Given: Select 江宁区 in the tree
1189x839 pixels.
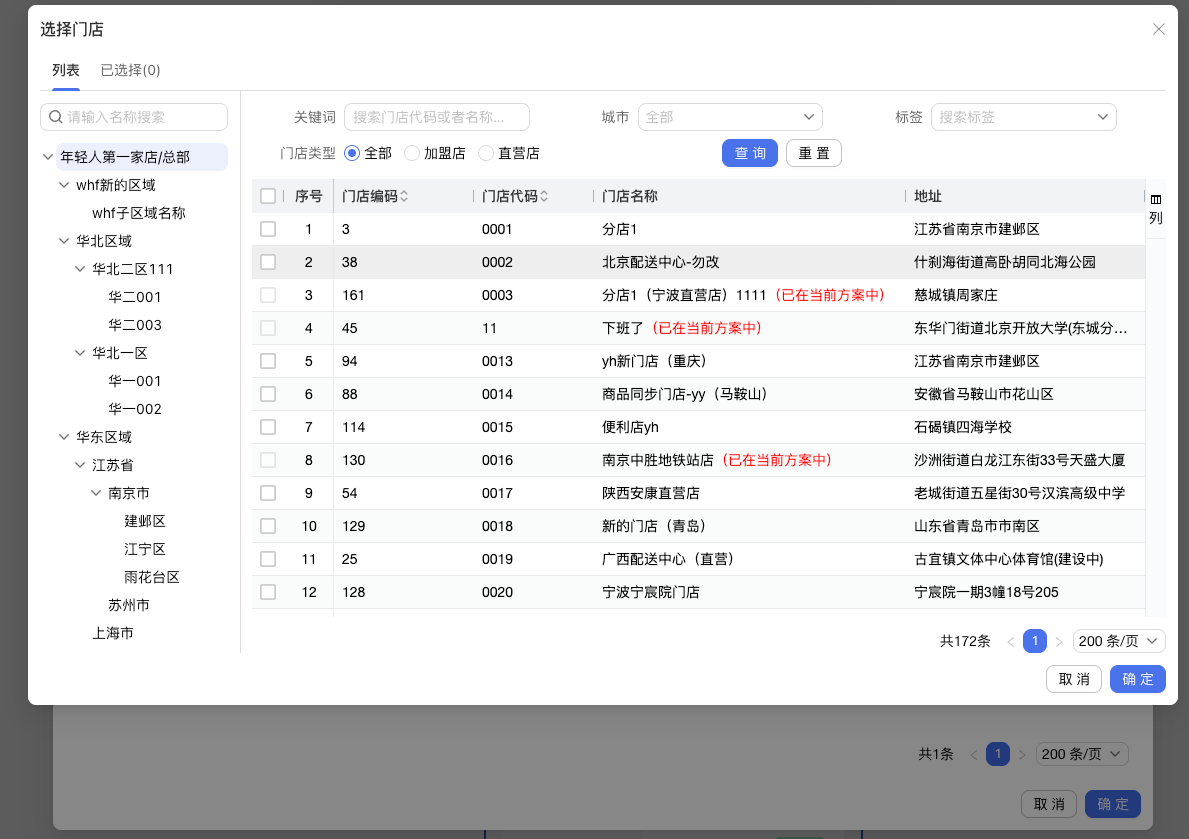Looking at the screenshot, I should (145, 549).
